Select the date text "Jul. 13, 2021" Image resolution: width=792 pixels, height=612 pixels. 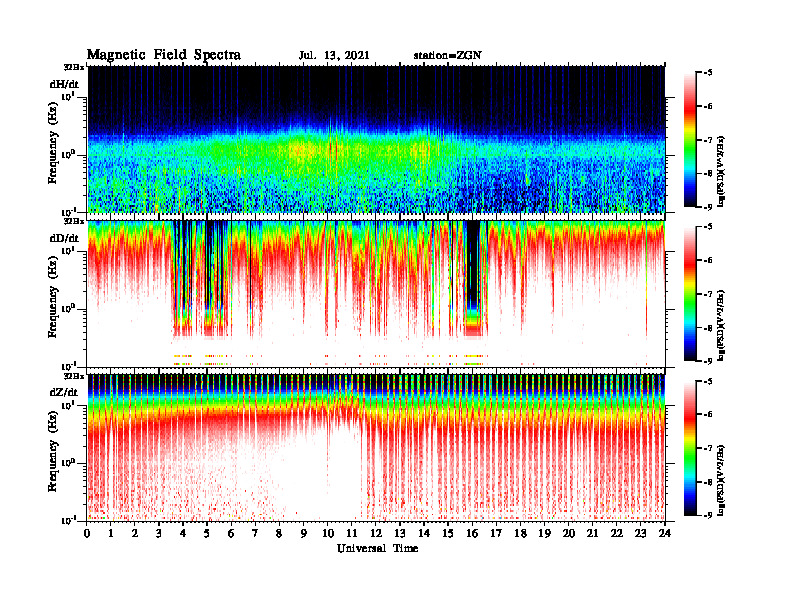click(334, 56)
